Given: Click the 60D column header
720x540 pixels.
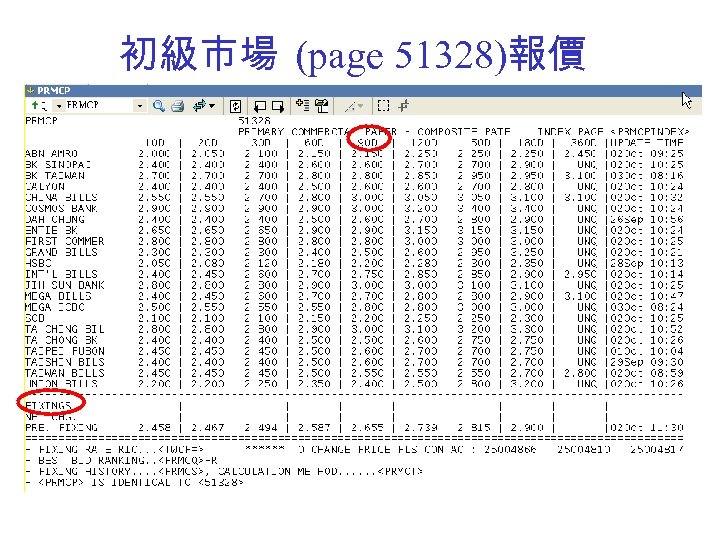Looking at the screenshot, I should coord(314,142).
